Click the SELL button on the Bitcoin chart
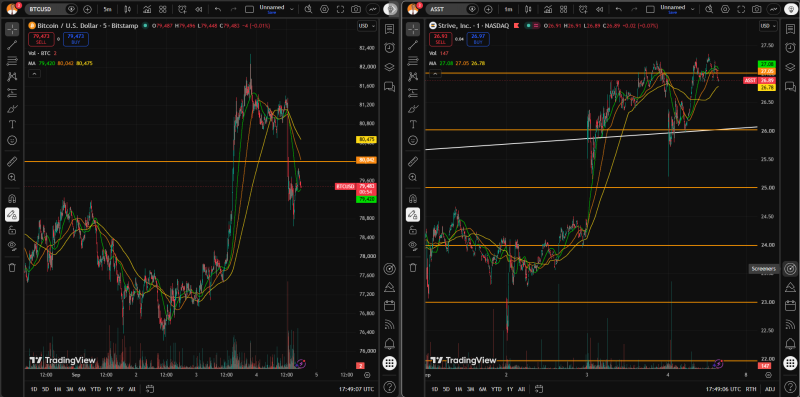 pyautogui.click(x=40, y=39)
